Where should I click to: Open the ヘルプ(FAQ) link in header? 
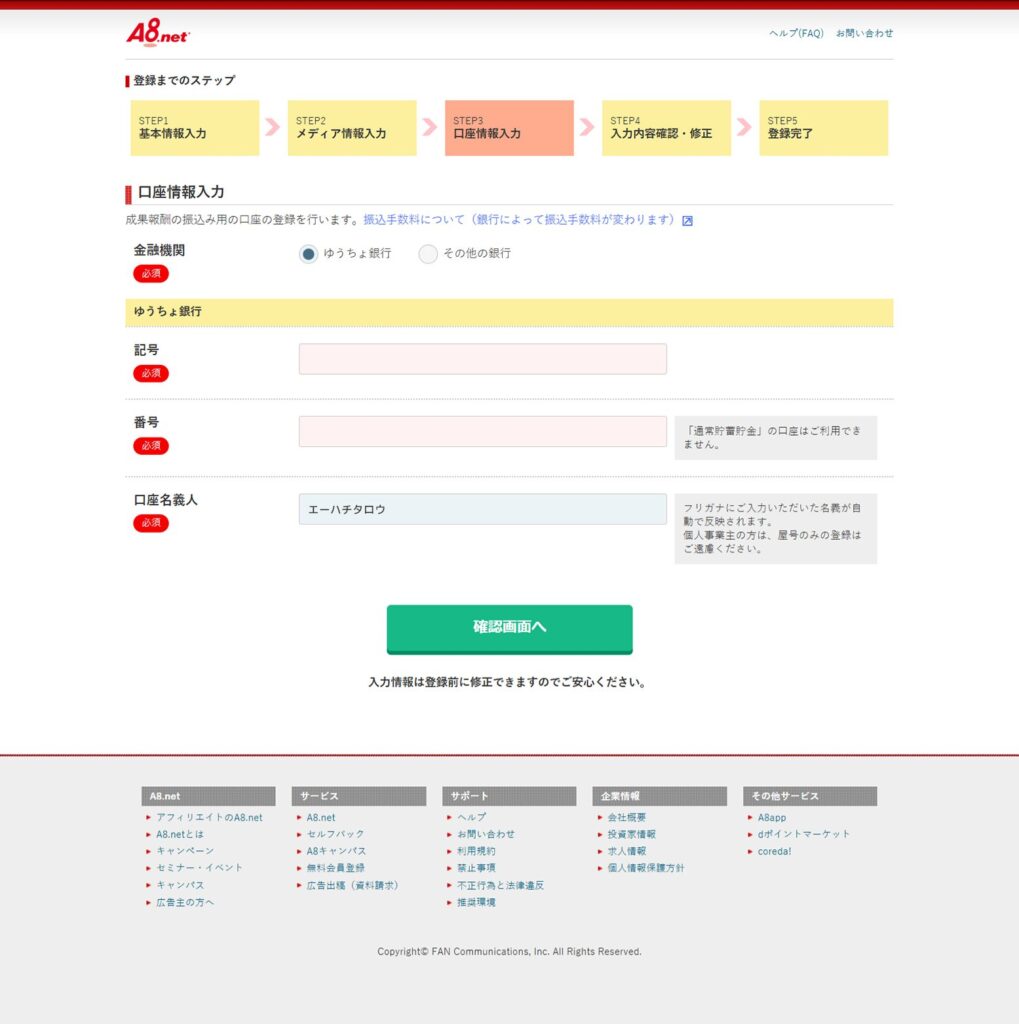click(x=796, y=33)
